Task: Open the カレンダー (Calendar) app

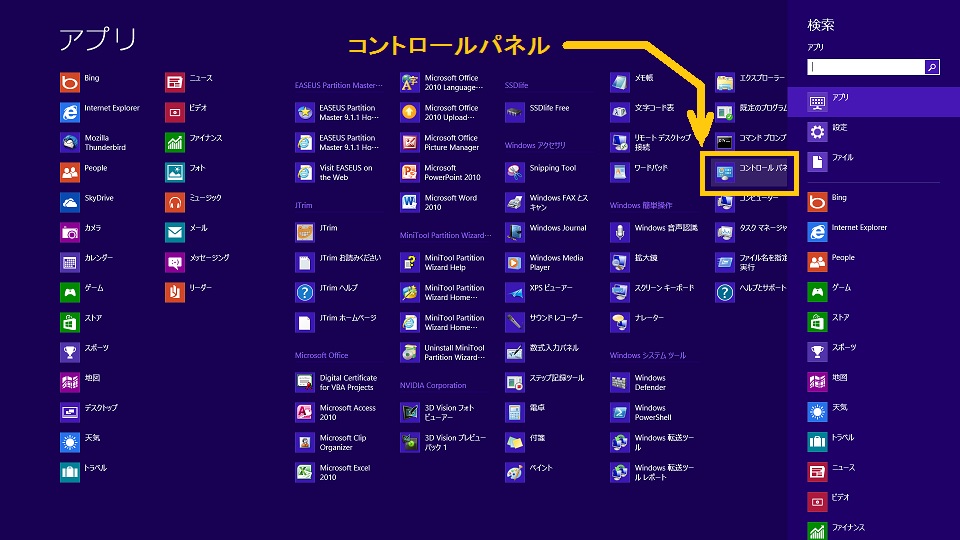Action: (x=86, y=262)
